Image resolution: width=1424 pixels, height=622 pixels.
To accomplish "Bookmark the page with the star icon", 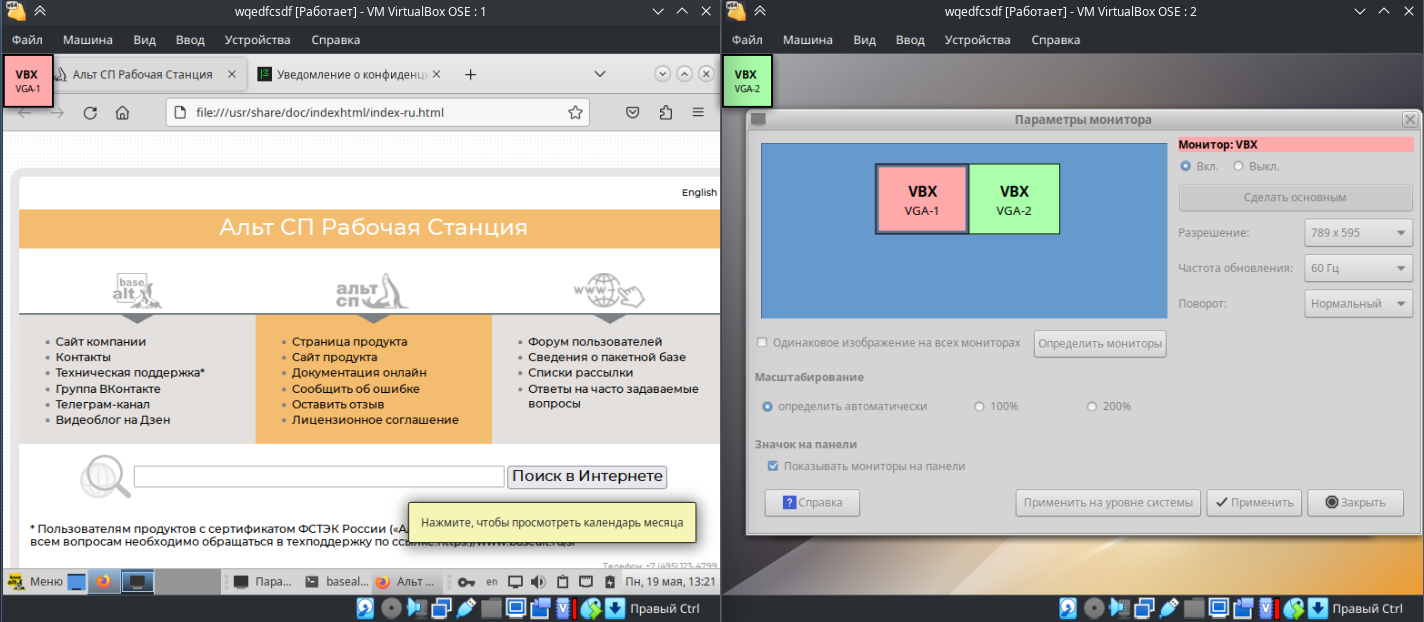I will (575, 113).
